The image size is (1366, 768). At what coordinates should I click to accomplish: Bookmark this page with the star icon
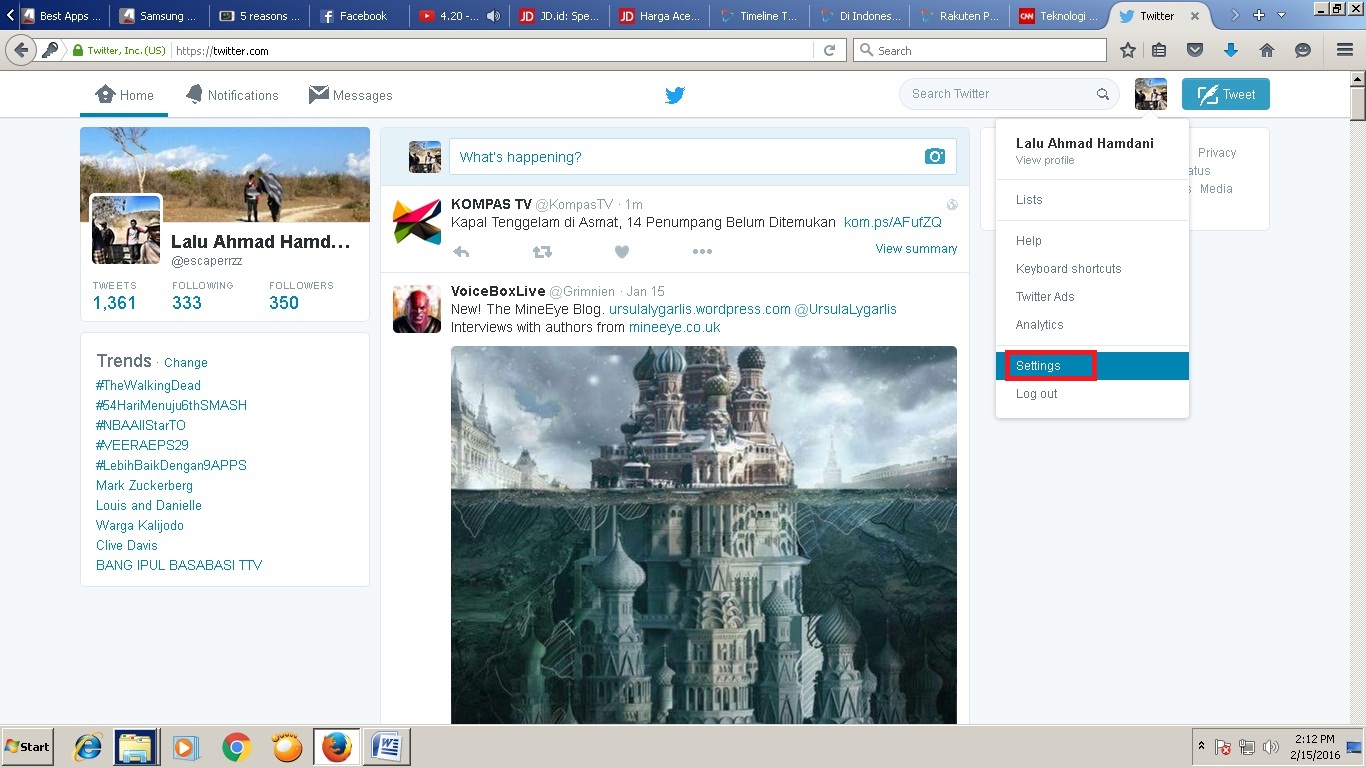coord(1127,50)
